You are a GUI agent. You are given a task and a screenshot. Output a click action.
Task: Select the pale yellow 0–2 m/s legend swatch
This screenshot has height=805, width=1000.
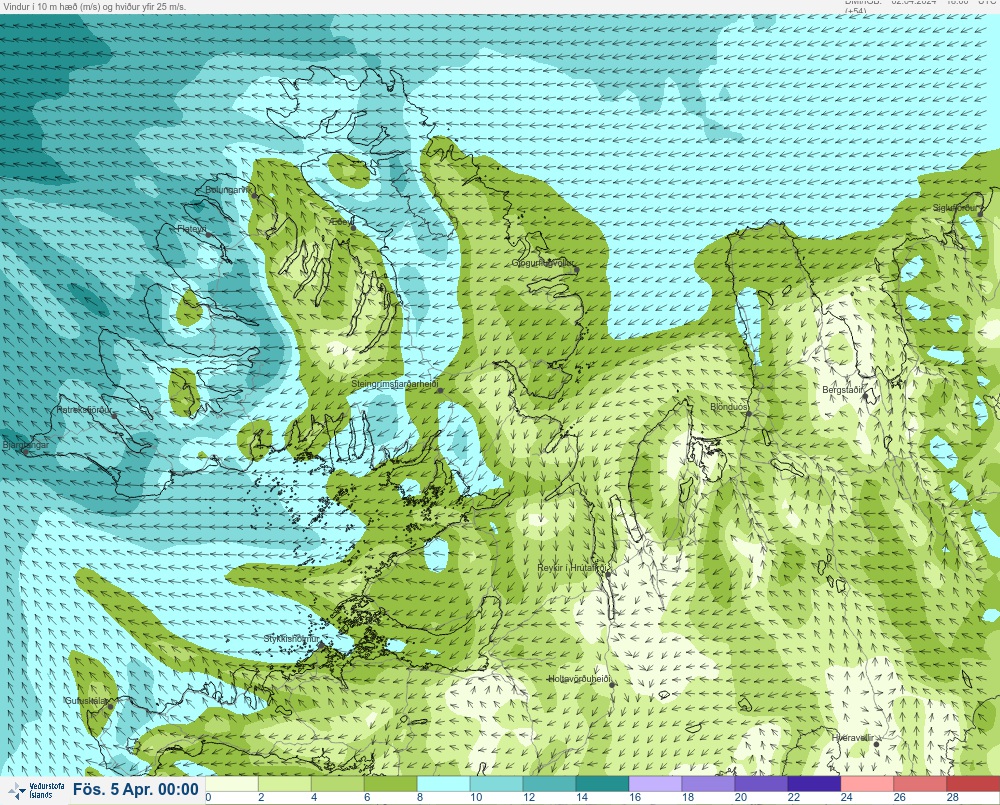(x=232, y=783)
